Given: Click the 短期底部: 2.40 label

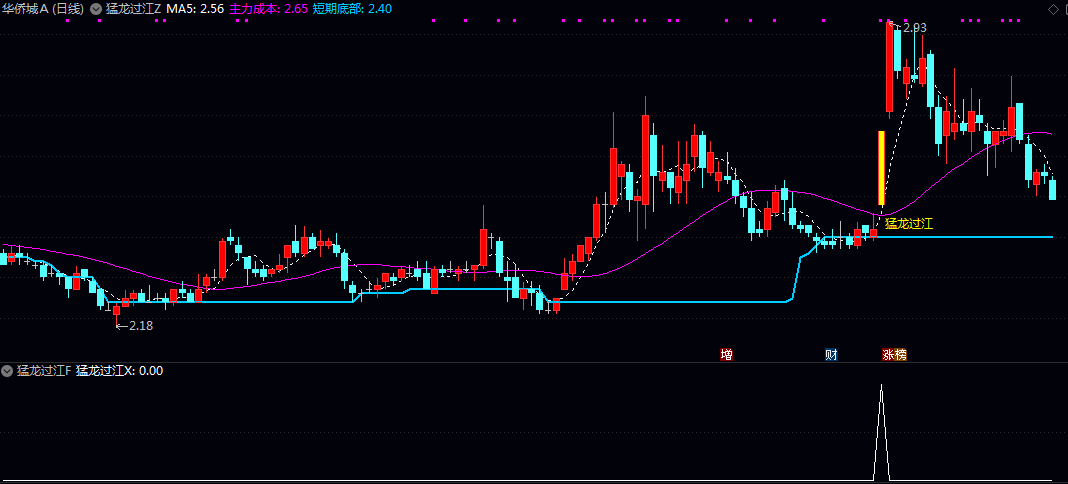Looking at the screenshot, I should pos(352,10).
